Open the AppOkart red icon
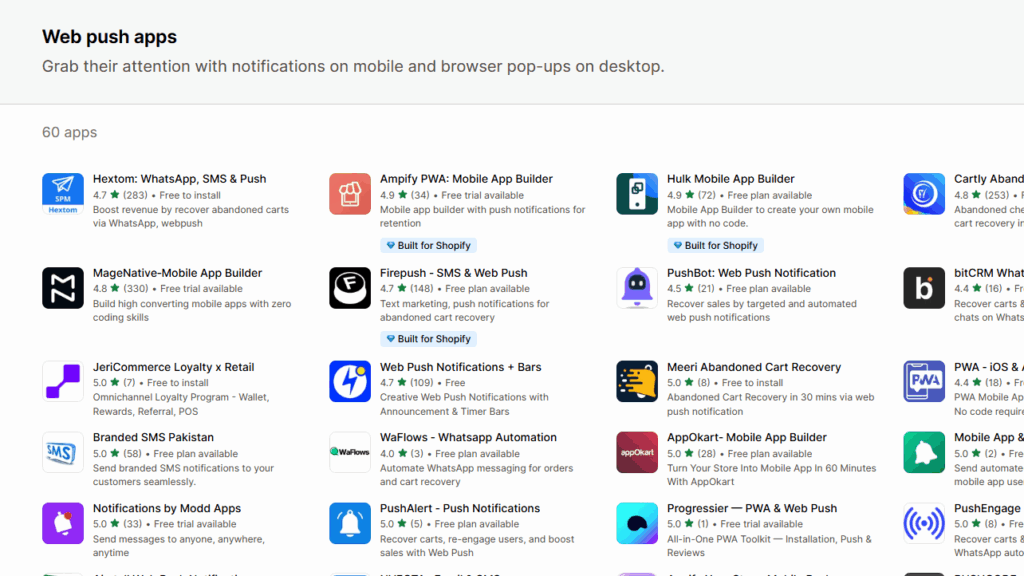Image resolution: width=1024 pixels, height=576 pixels. click(x=636, y=453)
